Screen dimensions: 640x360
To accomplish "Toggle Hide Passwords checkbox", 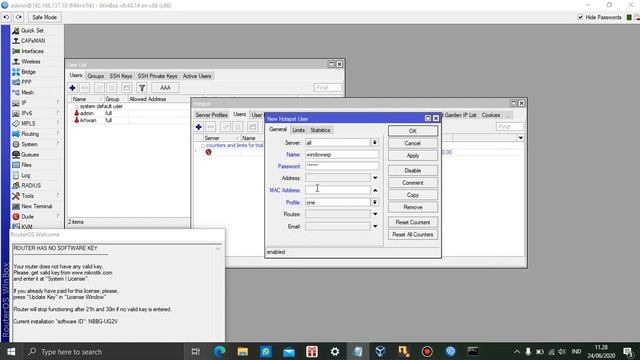I will (x=580, y=17).
